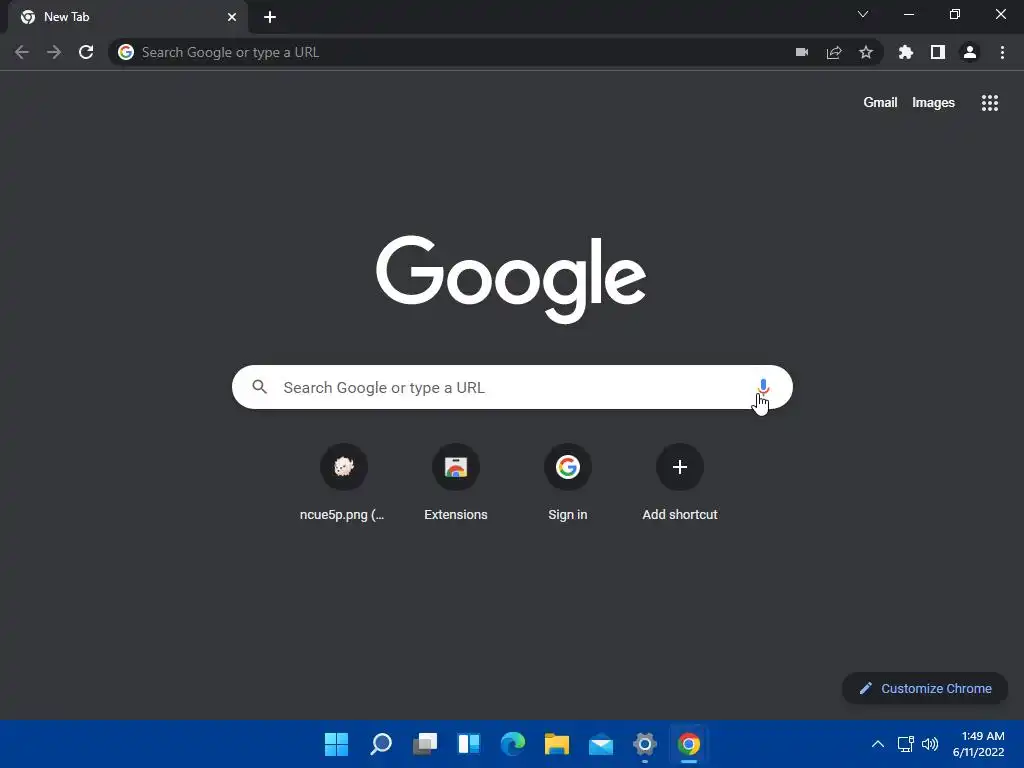Select the New Tab tab
This screenshot has height=768, width=1024.
(x=127, y=17)
